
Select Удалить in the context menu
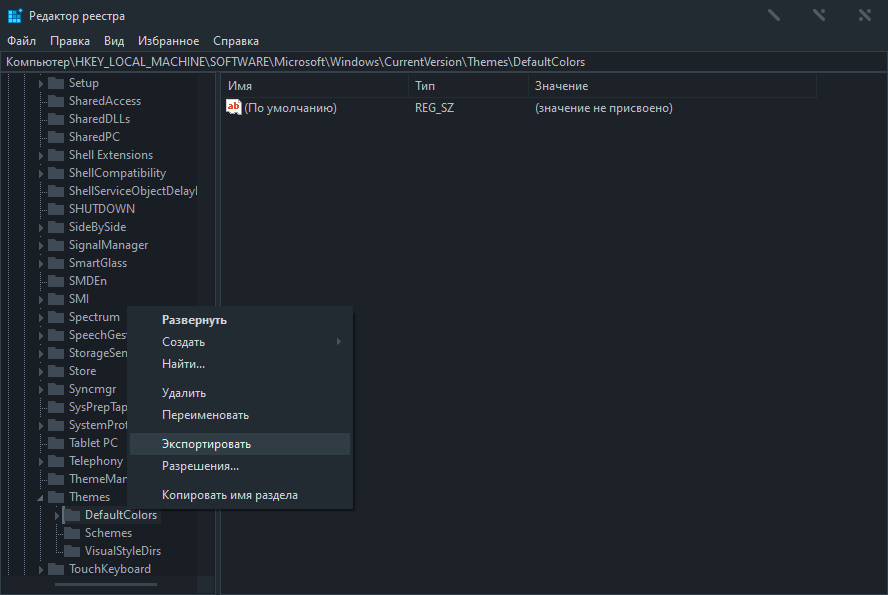coord(184,393)
